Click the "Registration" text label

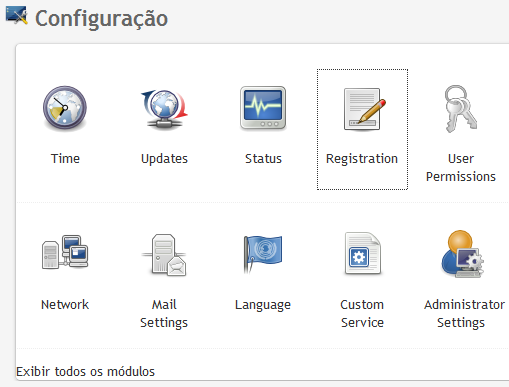point(362,159)
